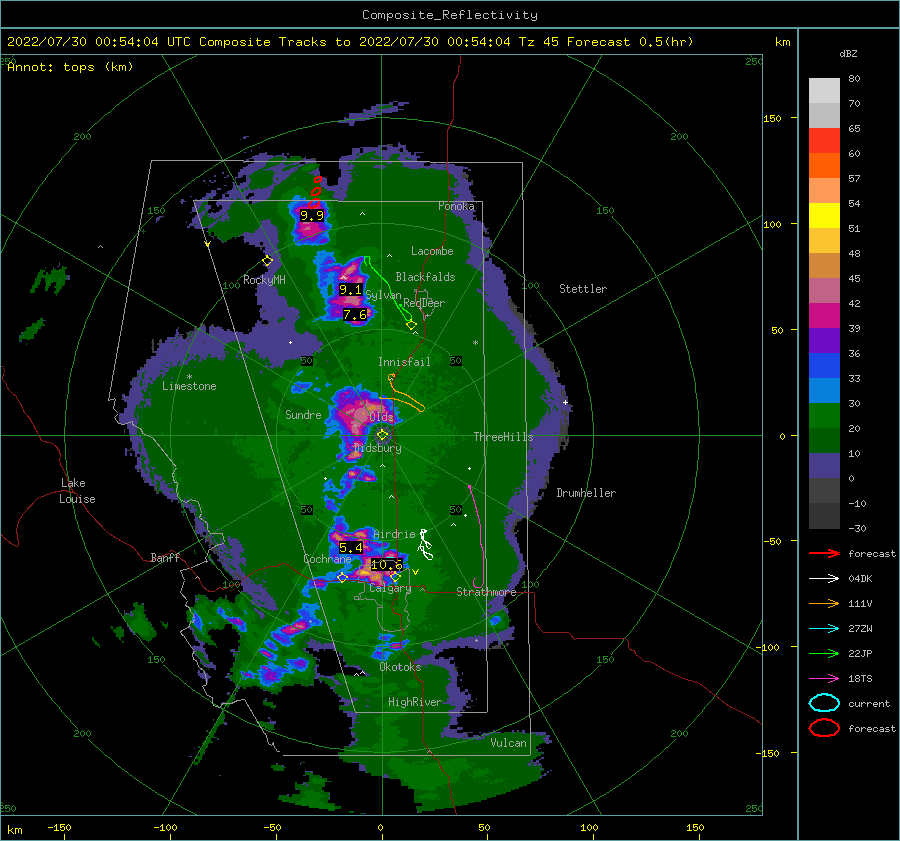Click the 54 dBZ yellow color swatch
This screenshot has height=841, width=900.
tap(824, 215)
